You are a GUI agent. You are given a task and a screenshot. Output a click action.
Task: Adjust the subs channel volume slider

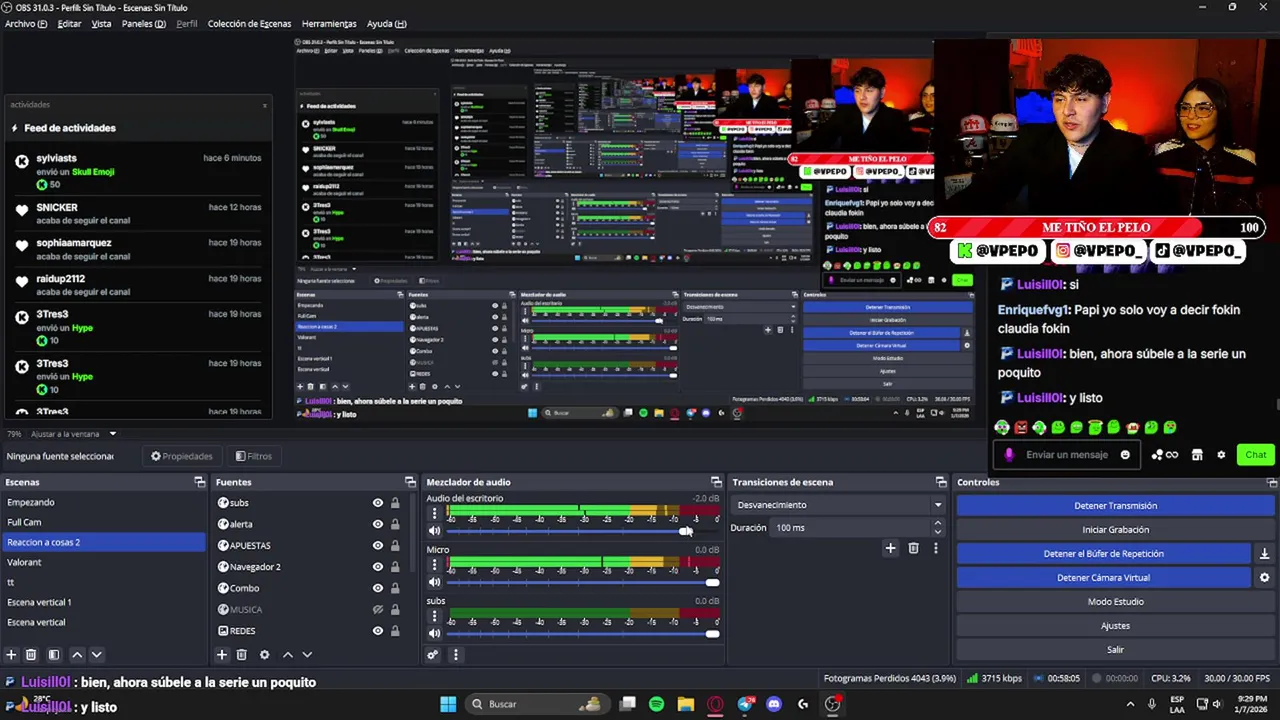point(581,633)
